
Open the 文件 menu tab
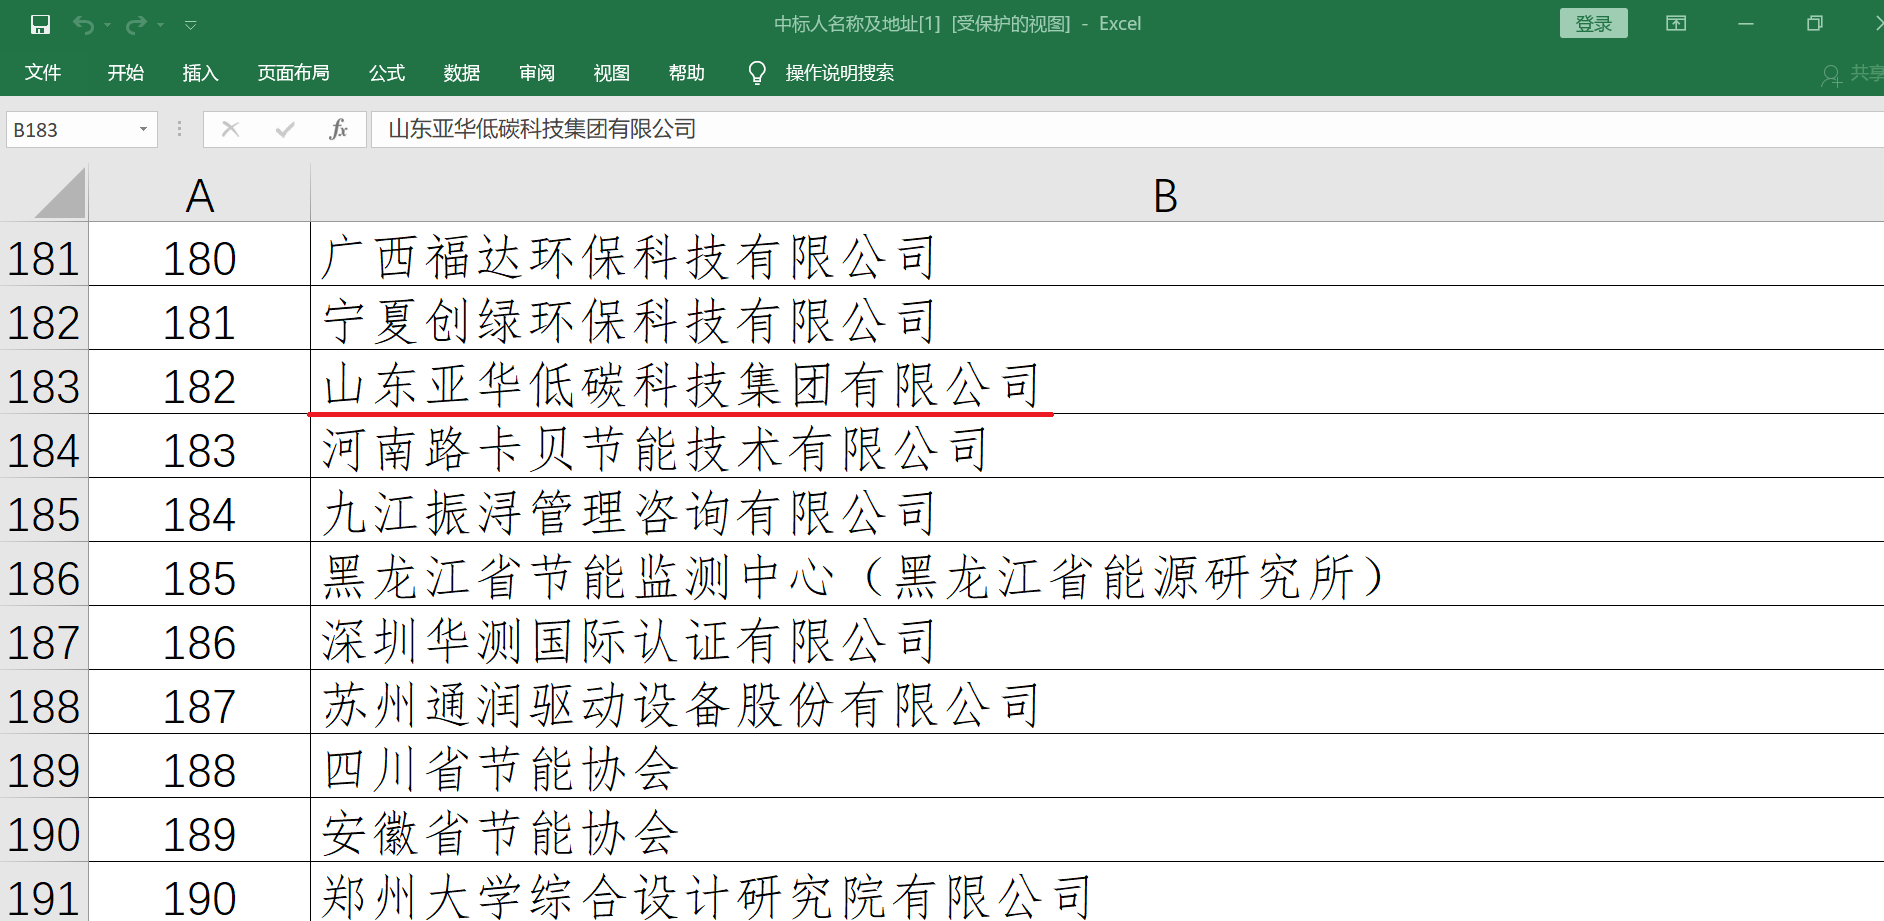[x=43, y=73]
